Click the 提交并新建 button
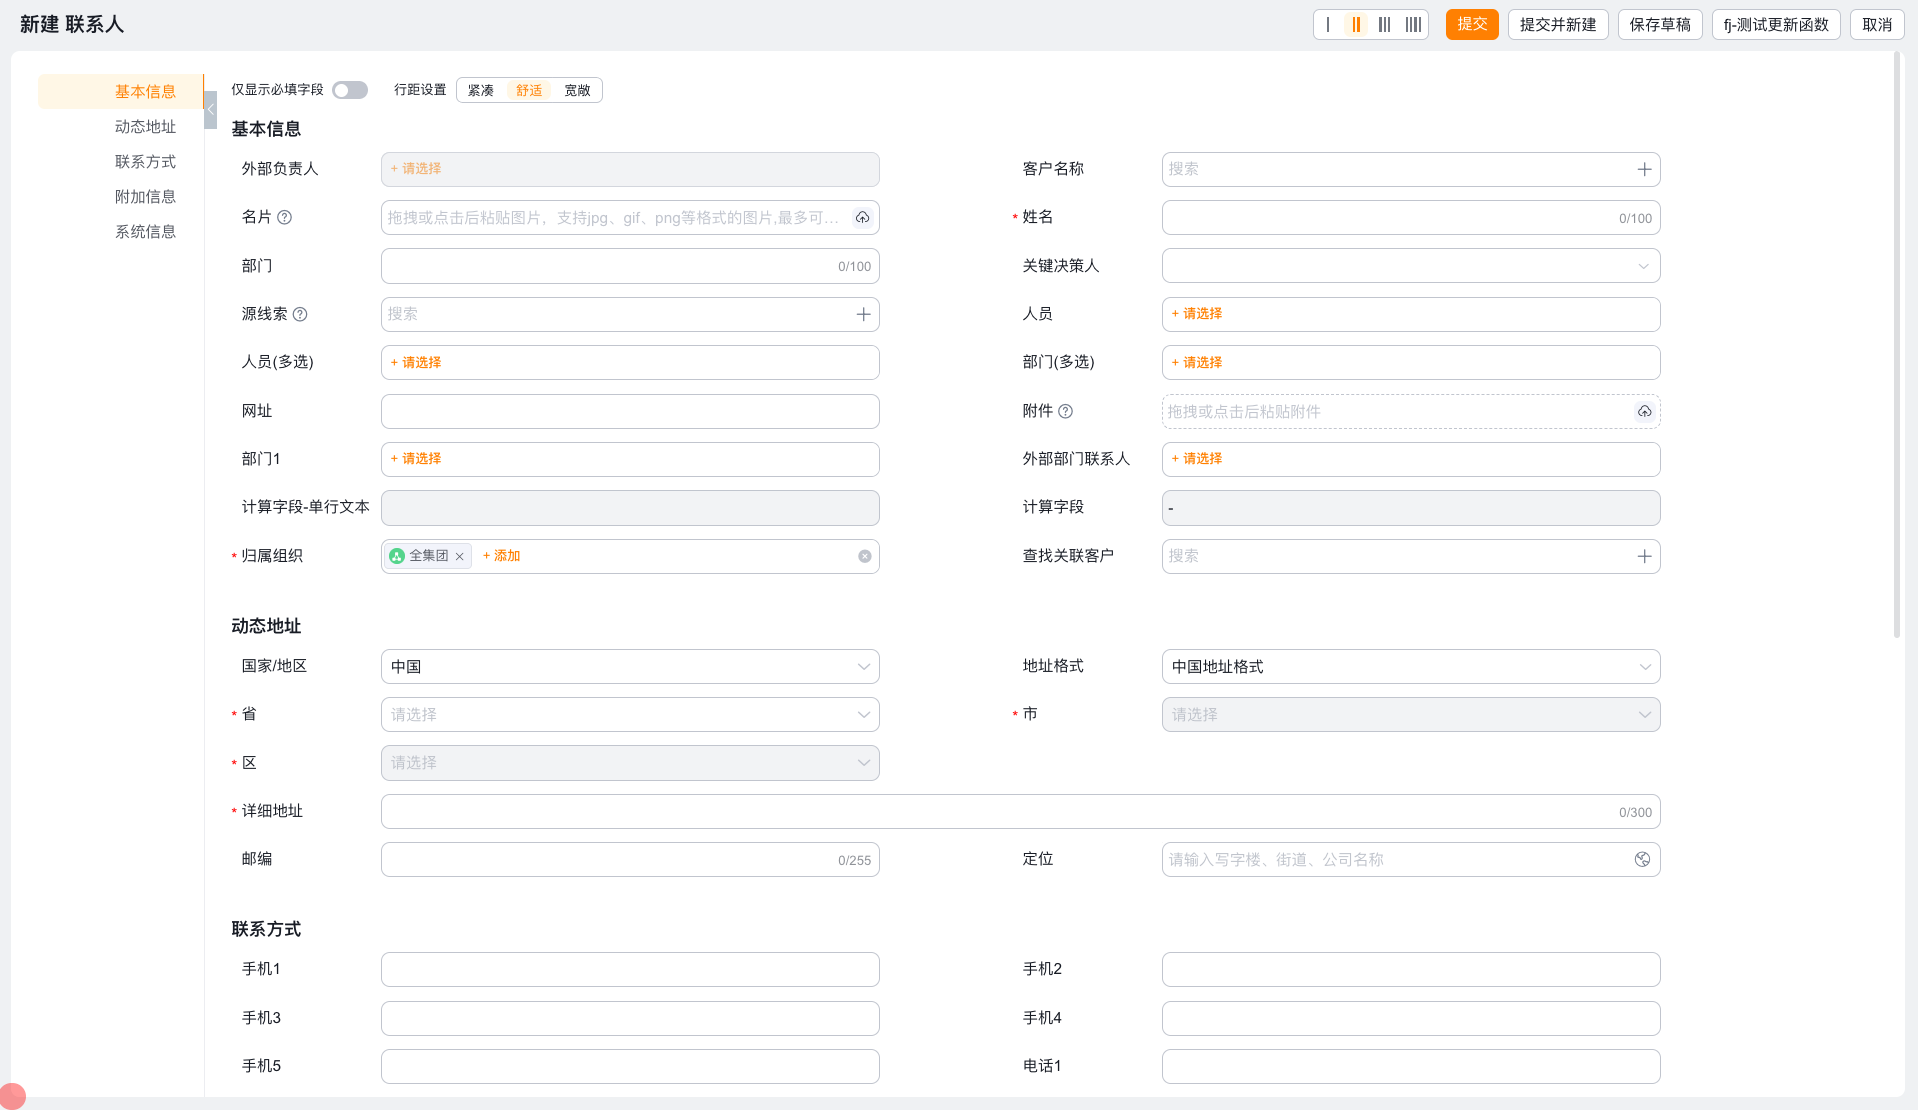The image size is (1918, 1110). click(x=1558, y=25)
